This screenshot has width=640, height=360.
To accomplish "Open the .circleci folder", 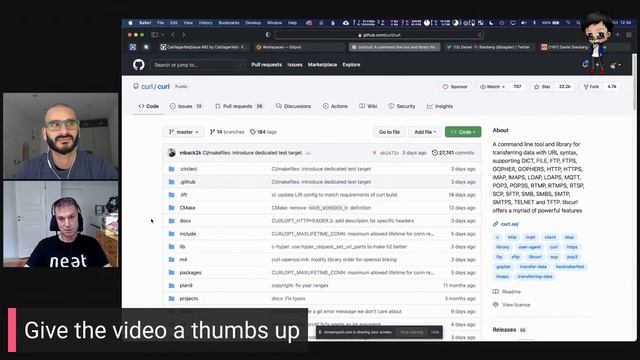I will pos(188,169).
